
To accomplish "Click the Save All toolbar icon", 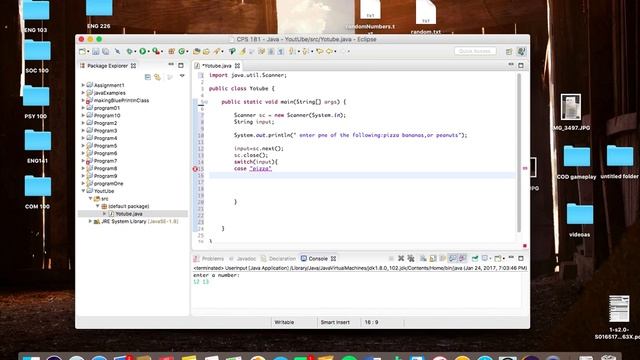I will pos(105,51).
